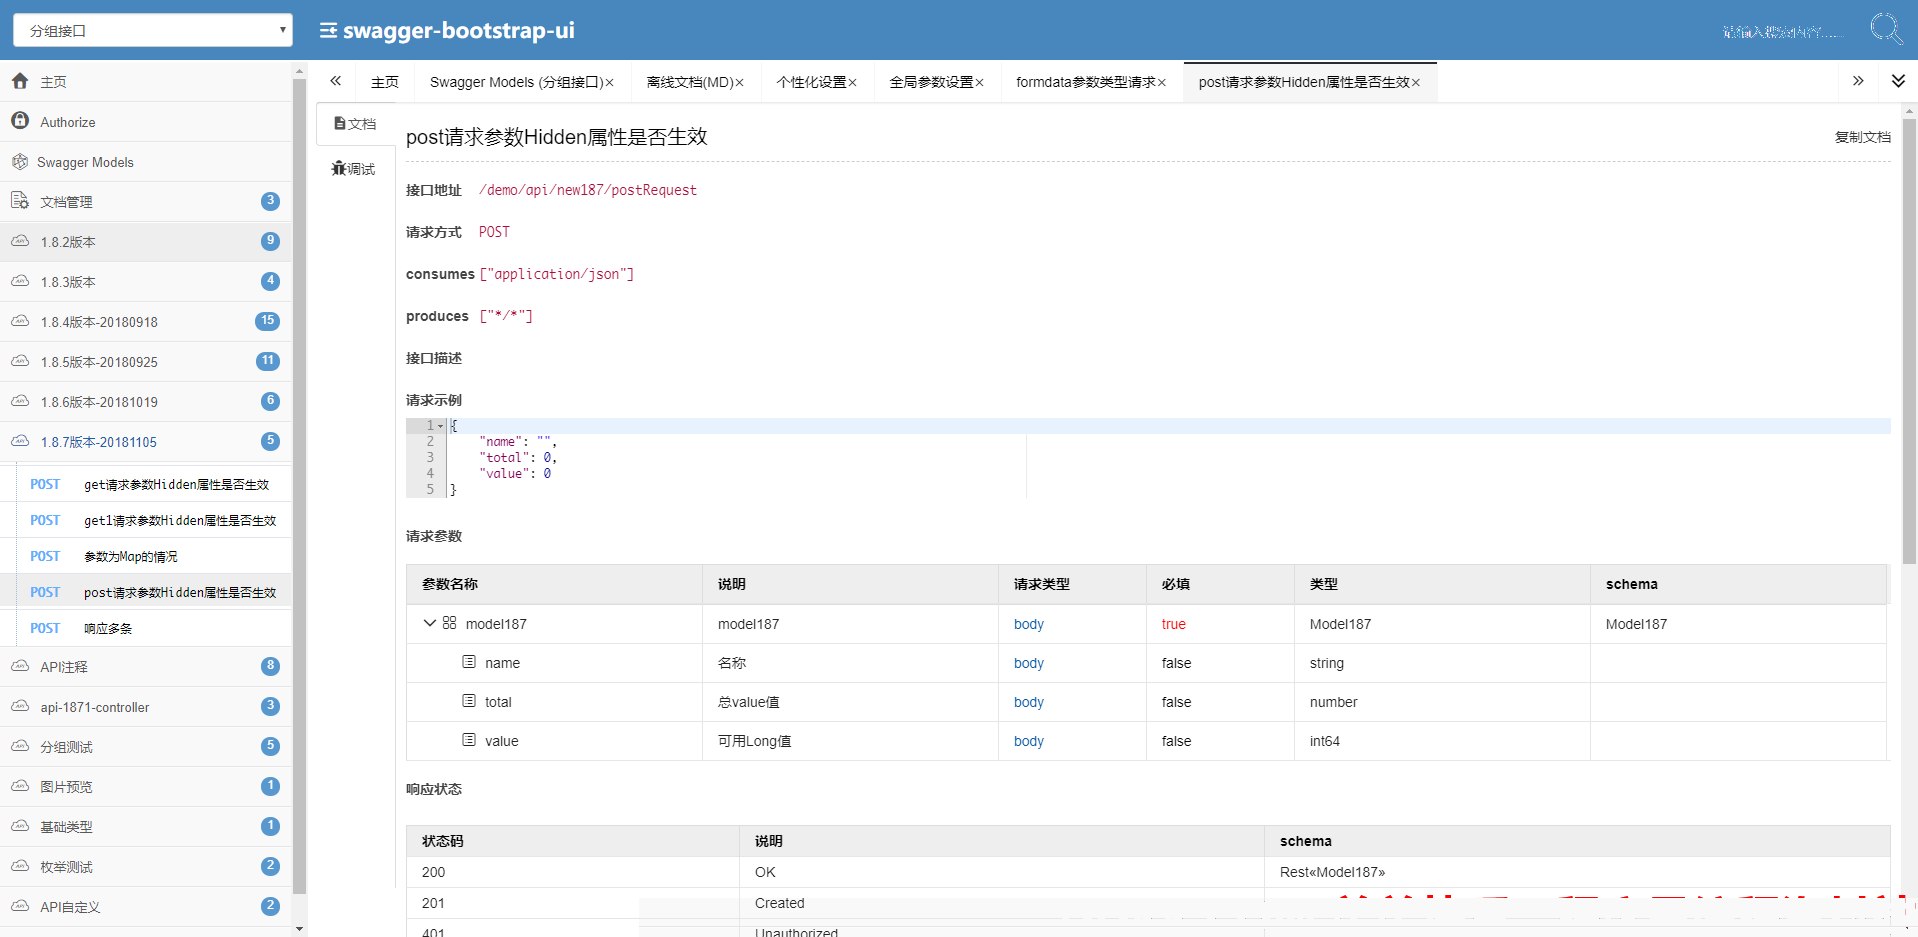Open the API自定义 group
Viewport: 1918px width, 937px height.
(146, 906)
